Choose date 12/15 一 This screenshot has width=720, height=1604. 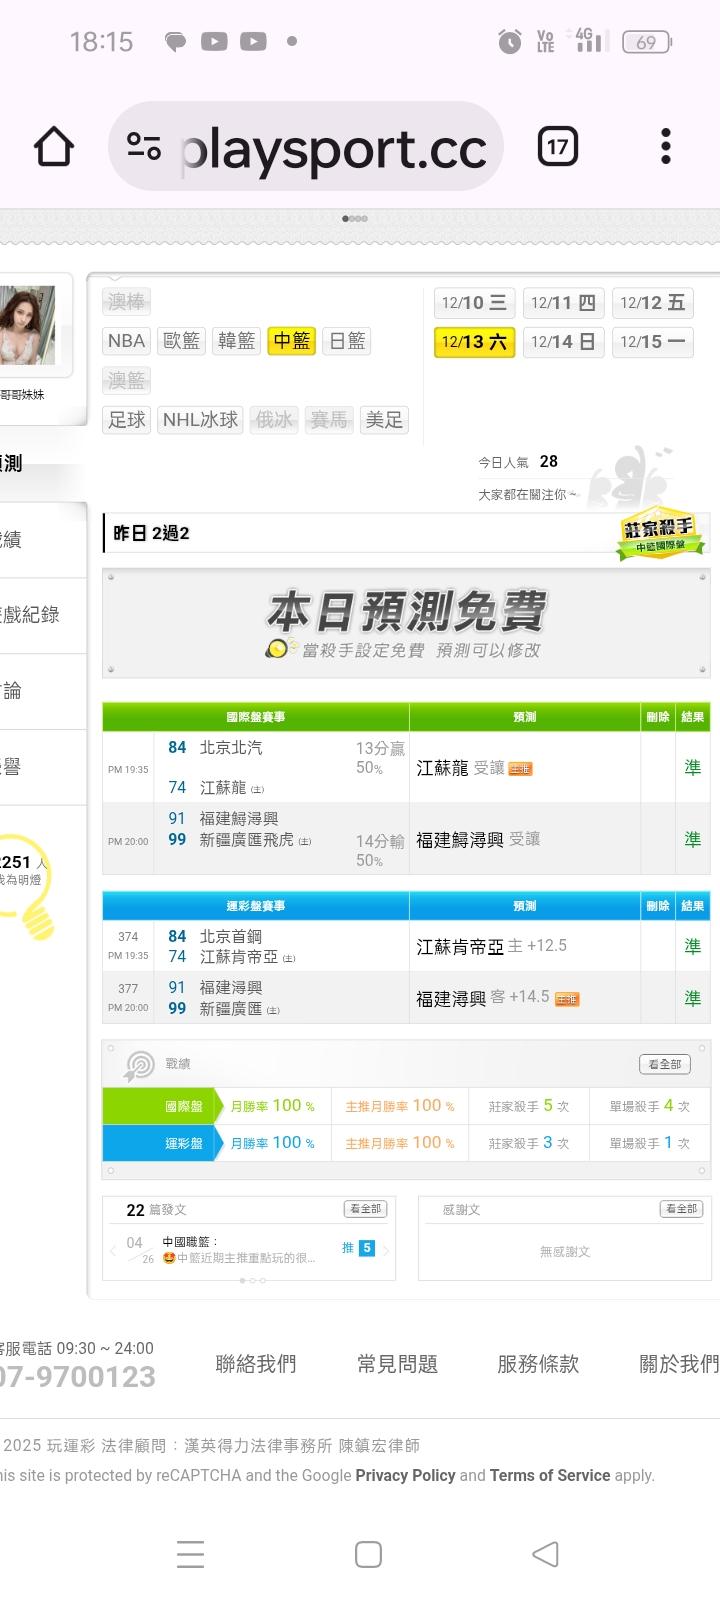point(652,342)
